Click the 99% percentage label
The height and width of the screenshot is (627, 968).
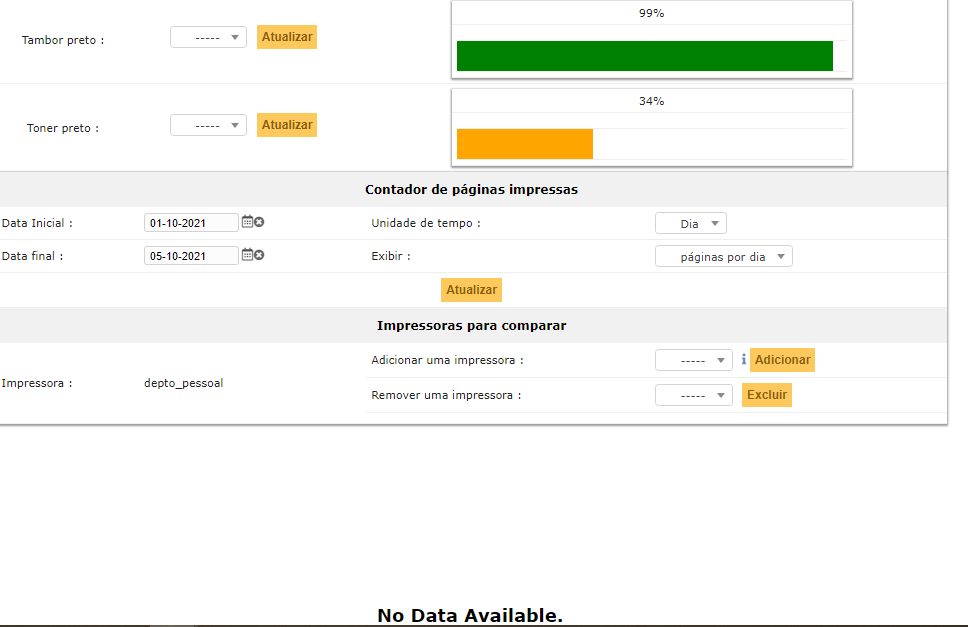651,13
